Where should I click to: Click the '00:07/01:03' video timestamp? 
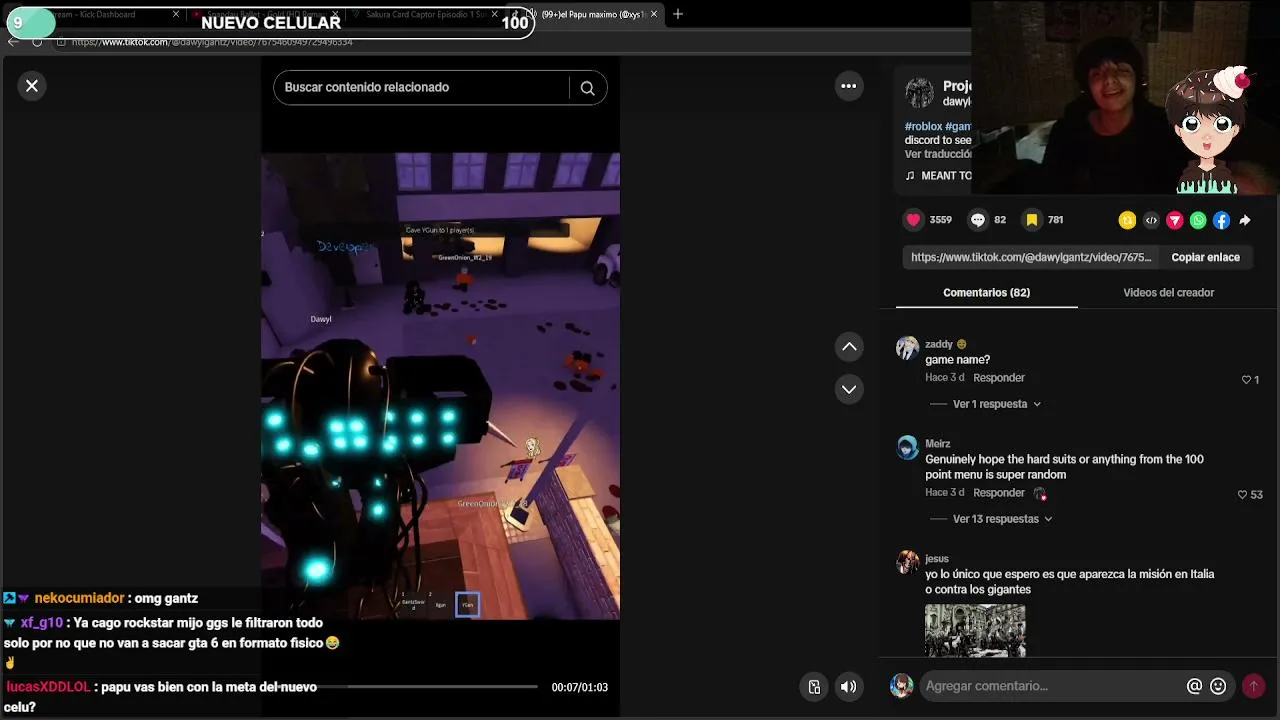click(580, 687)
